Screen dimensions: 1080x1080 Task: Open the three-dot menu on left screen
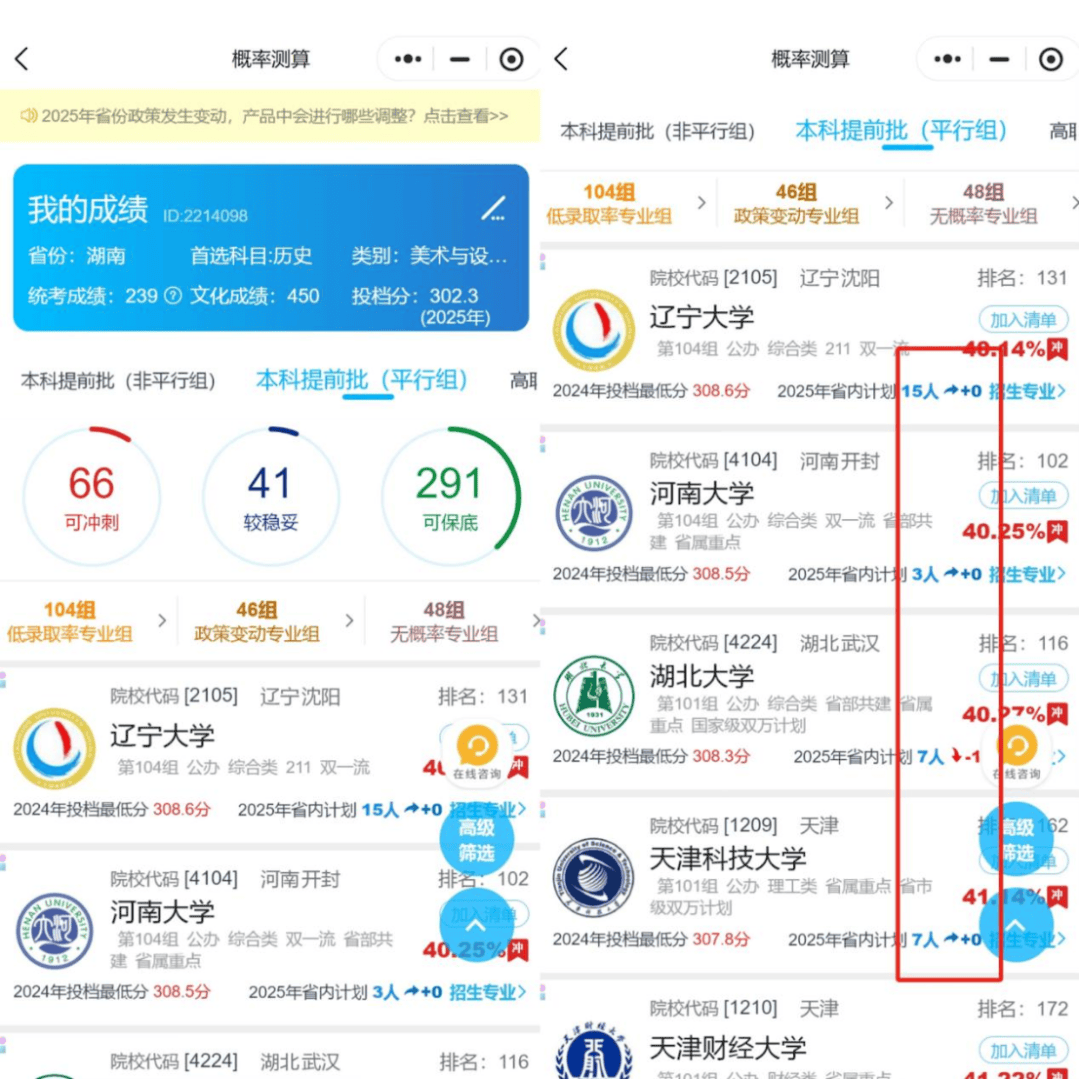(x=408, y=59)
